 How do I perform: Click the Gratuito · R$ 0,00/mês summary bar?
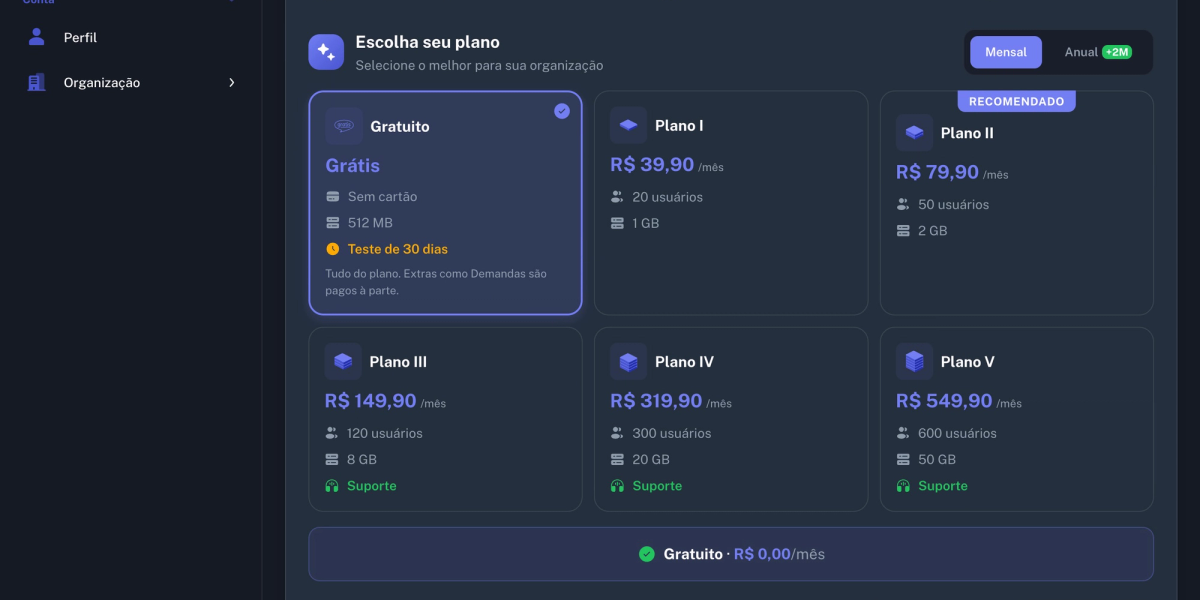[731, 554]
